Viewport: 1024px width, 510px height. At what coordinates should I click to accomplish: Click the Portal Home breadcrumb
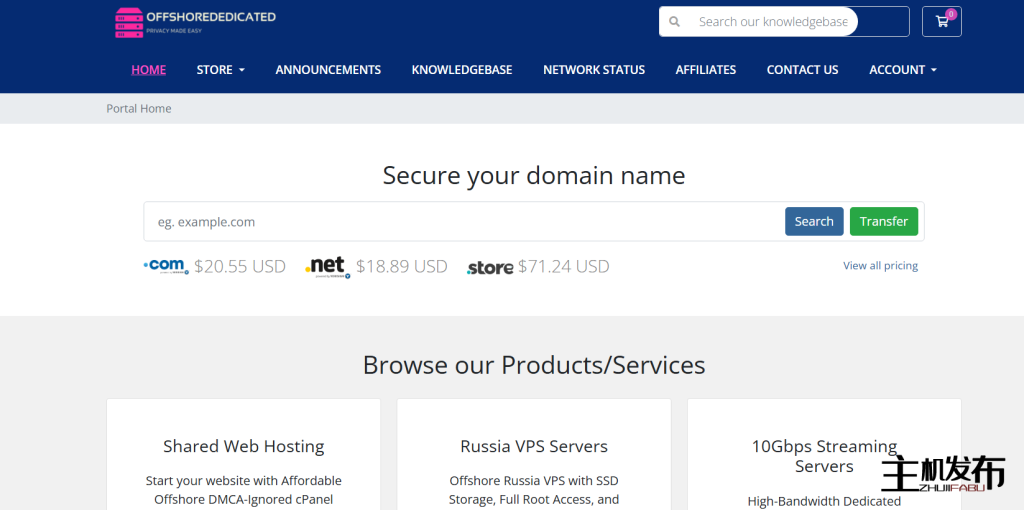point(139,109)
